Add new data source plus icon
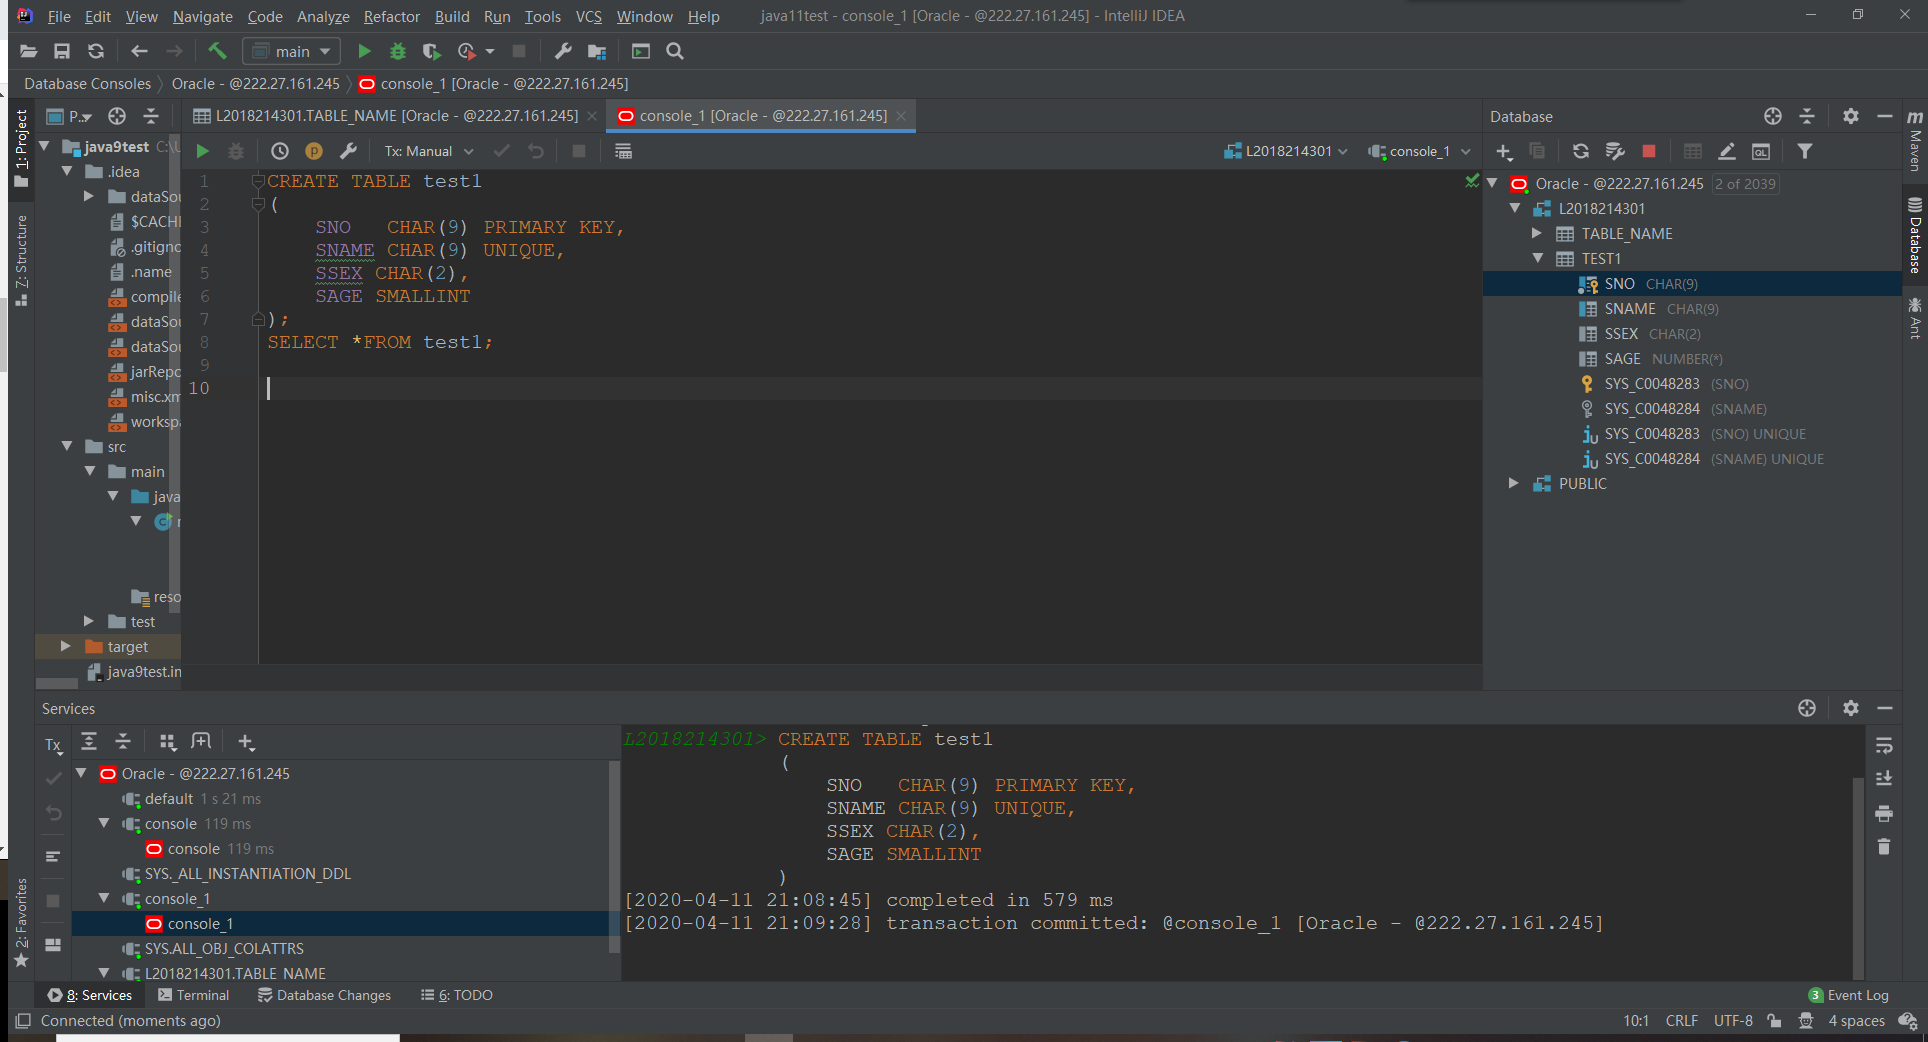 (x=1504, y=151)
